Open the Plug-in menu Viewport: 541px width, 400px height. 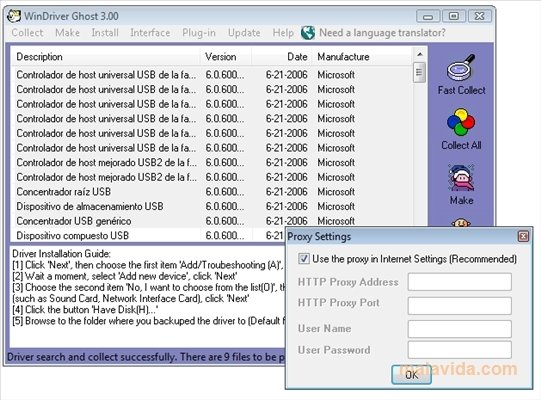click(199, 33)
